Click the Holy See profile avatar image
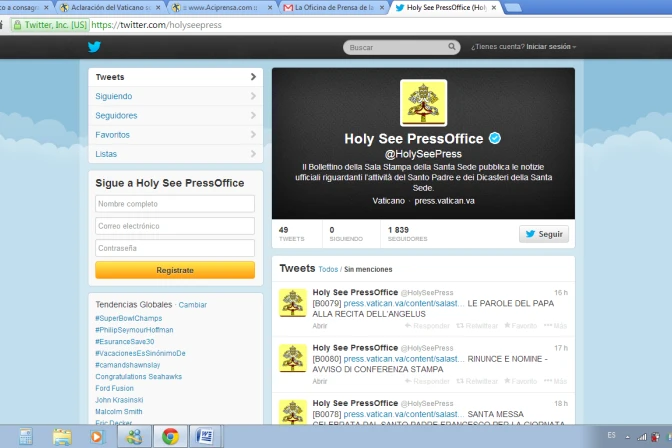 click(423, 103)
